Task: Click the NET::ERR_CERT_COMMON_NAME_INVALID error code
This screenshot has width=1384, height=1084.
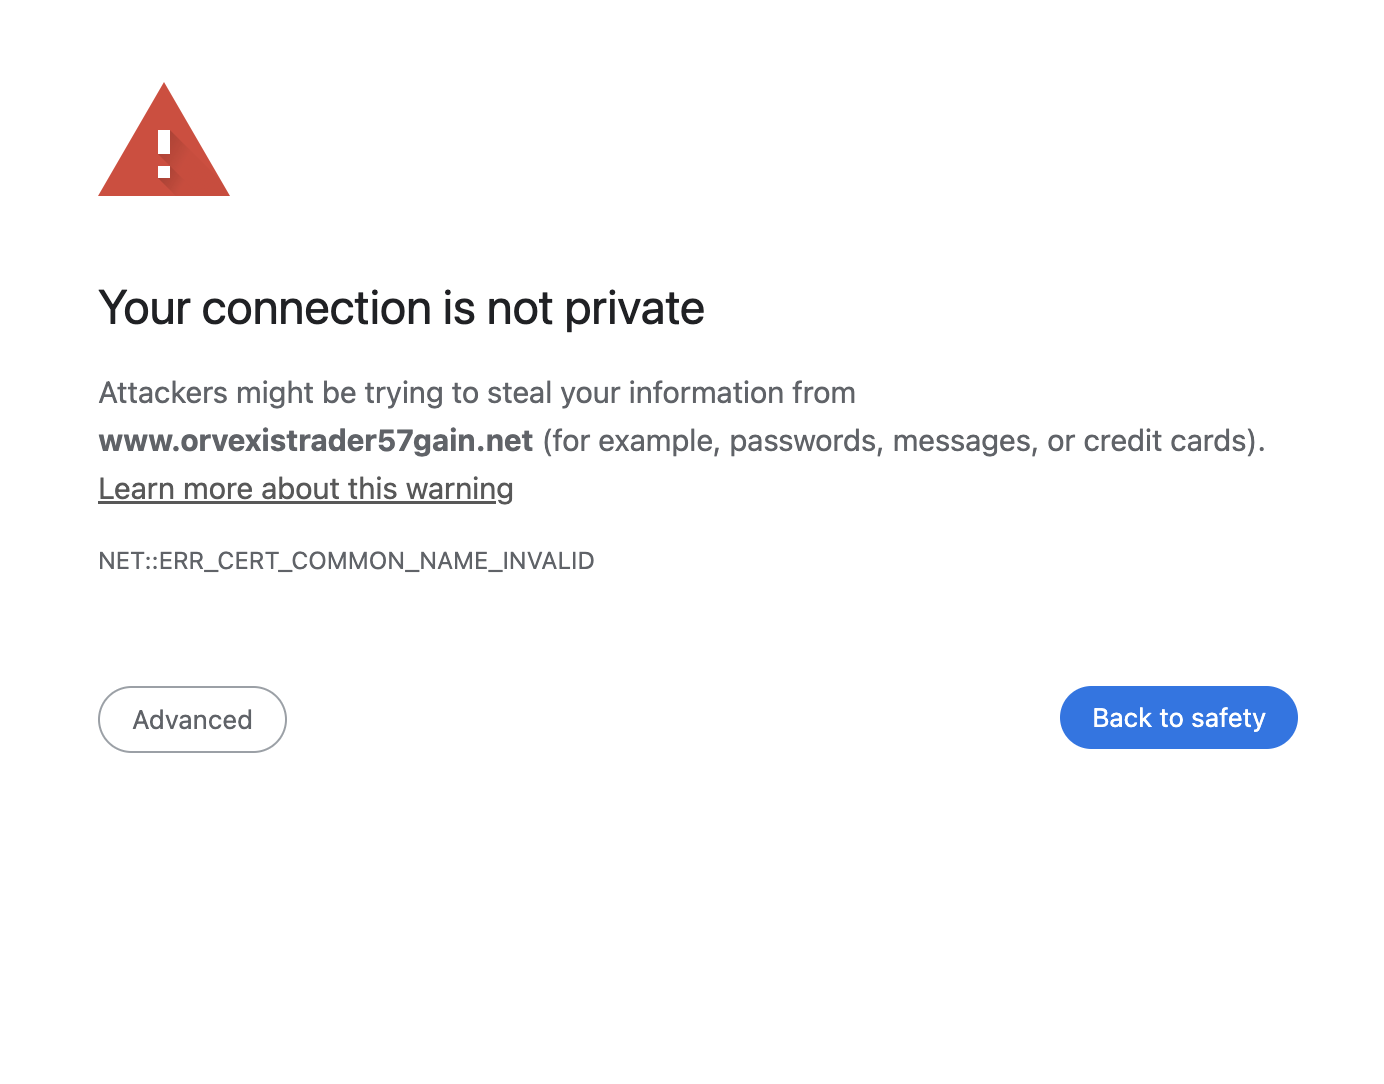Action: [x=346, y=561]
